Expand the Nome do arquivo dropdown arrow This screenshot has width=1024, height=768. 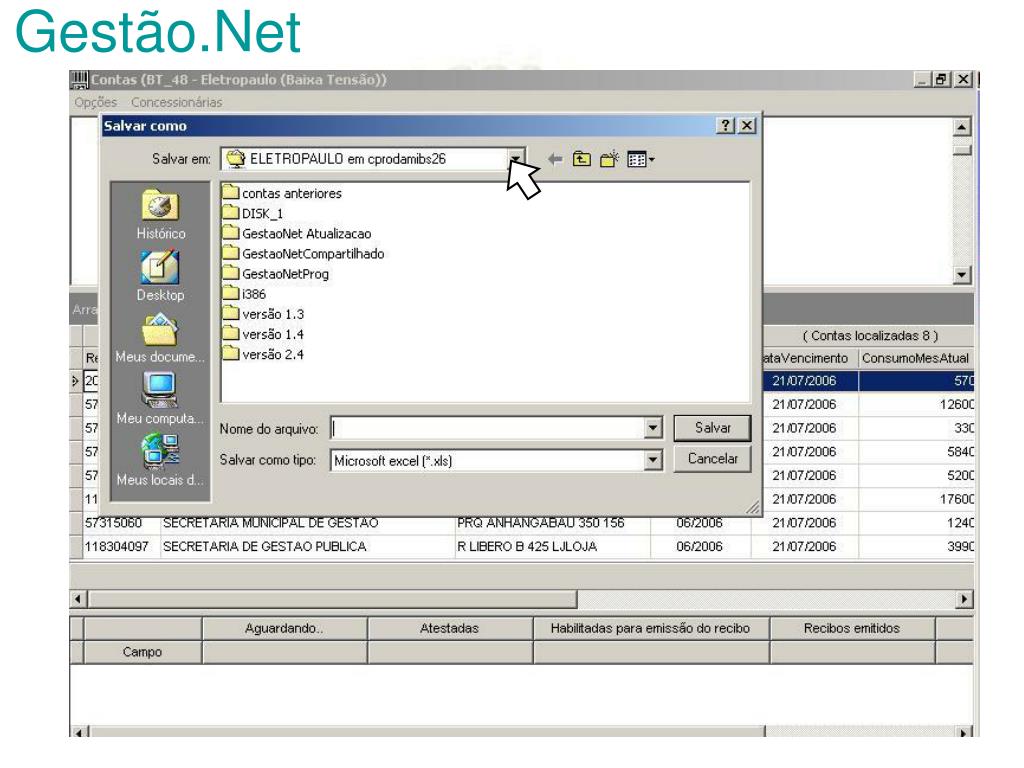coord(652,428)
